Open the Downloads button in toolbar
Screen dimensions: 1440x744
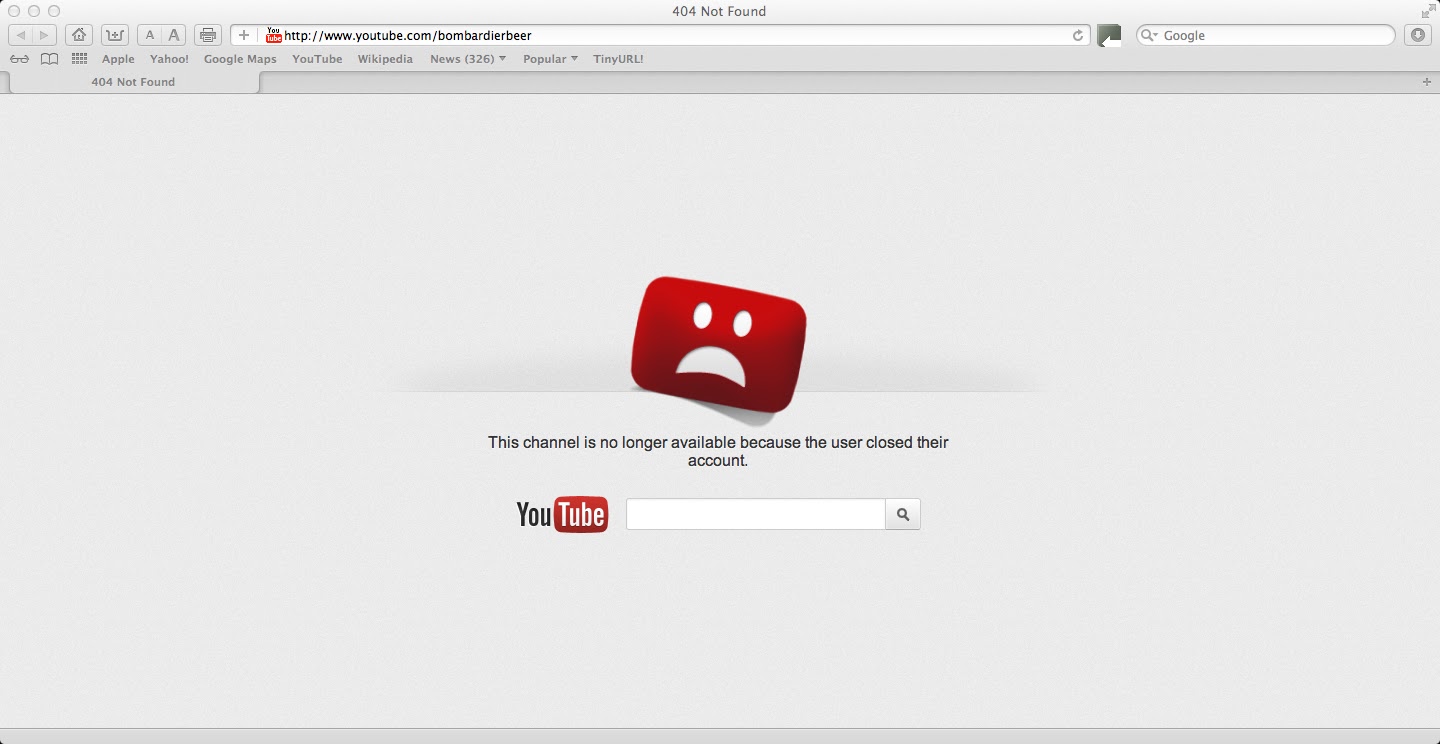pos(1418,35)
